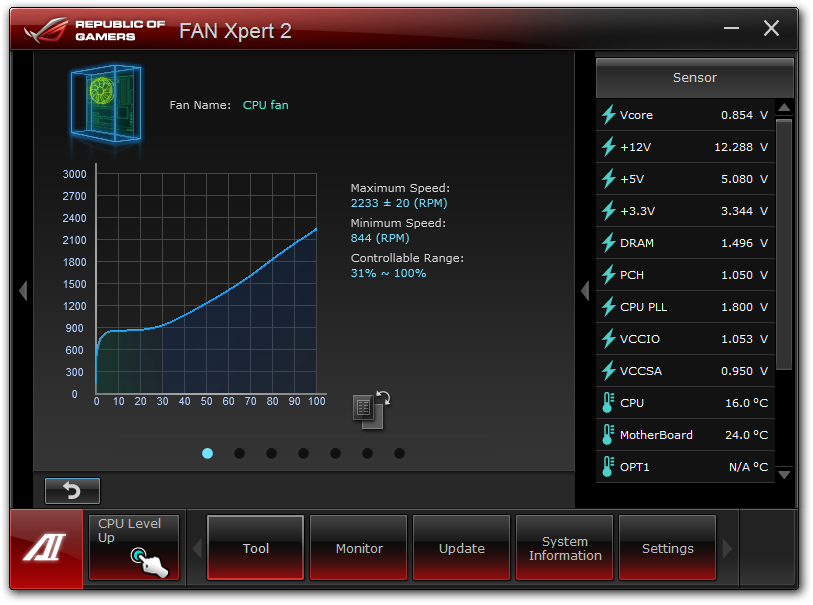This screenshot has width=813, height=605.
Task: Click the fan report copy icon
Action: click(x=371, y=410)
